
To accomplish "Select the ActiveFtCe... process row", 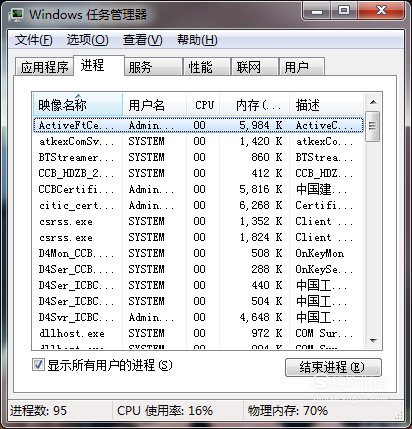I will click(198, 125).
